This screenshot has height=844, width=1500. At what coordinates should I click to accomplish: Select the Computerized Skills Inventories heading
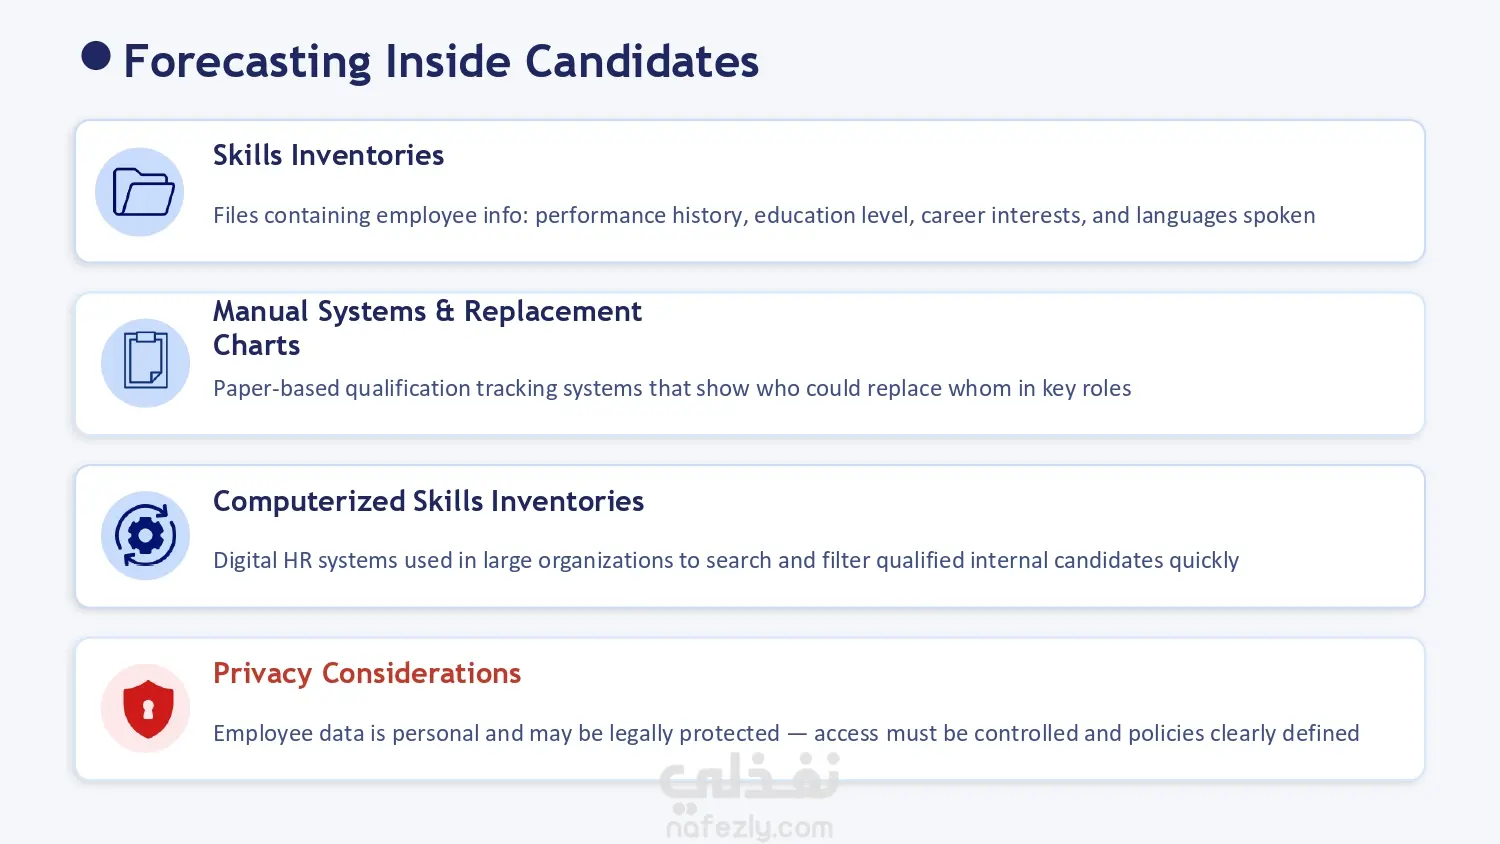click(428, 501)
